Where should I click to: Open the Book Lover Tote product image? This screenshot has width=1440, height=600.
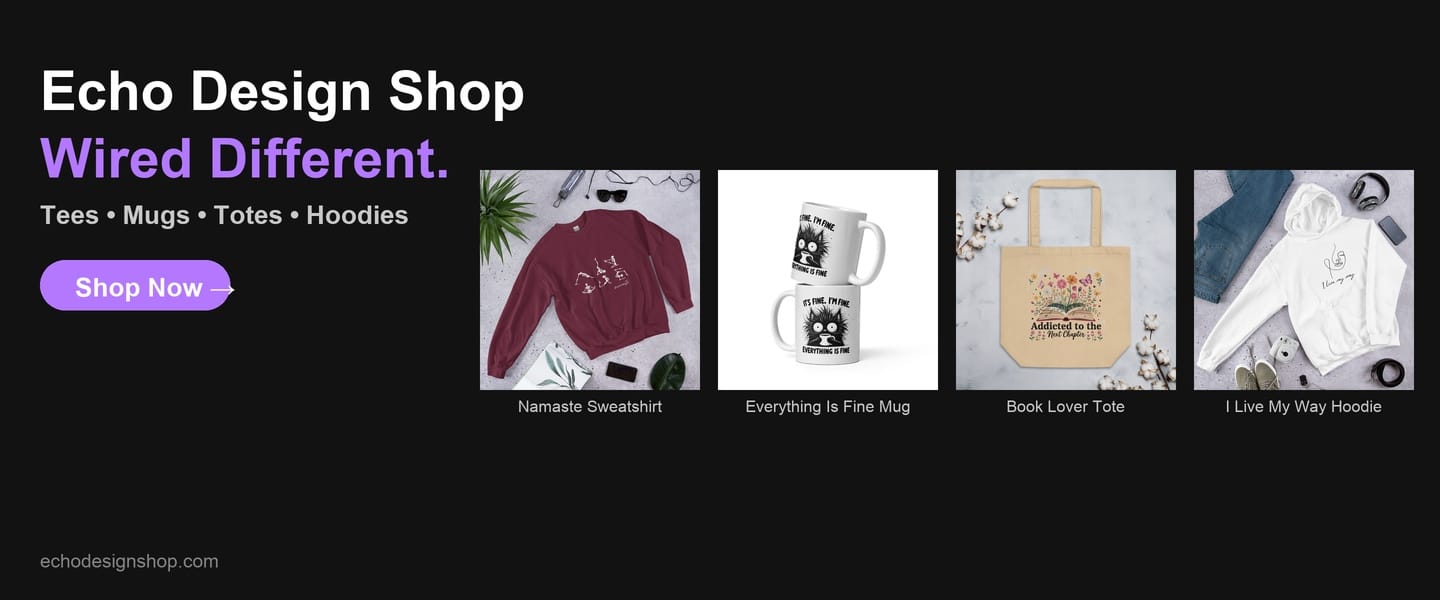[1066, 280]
